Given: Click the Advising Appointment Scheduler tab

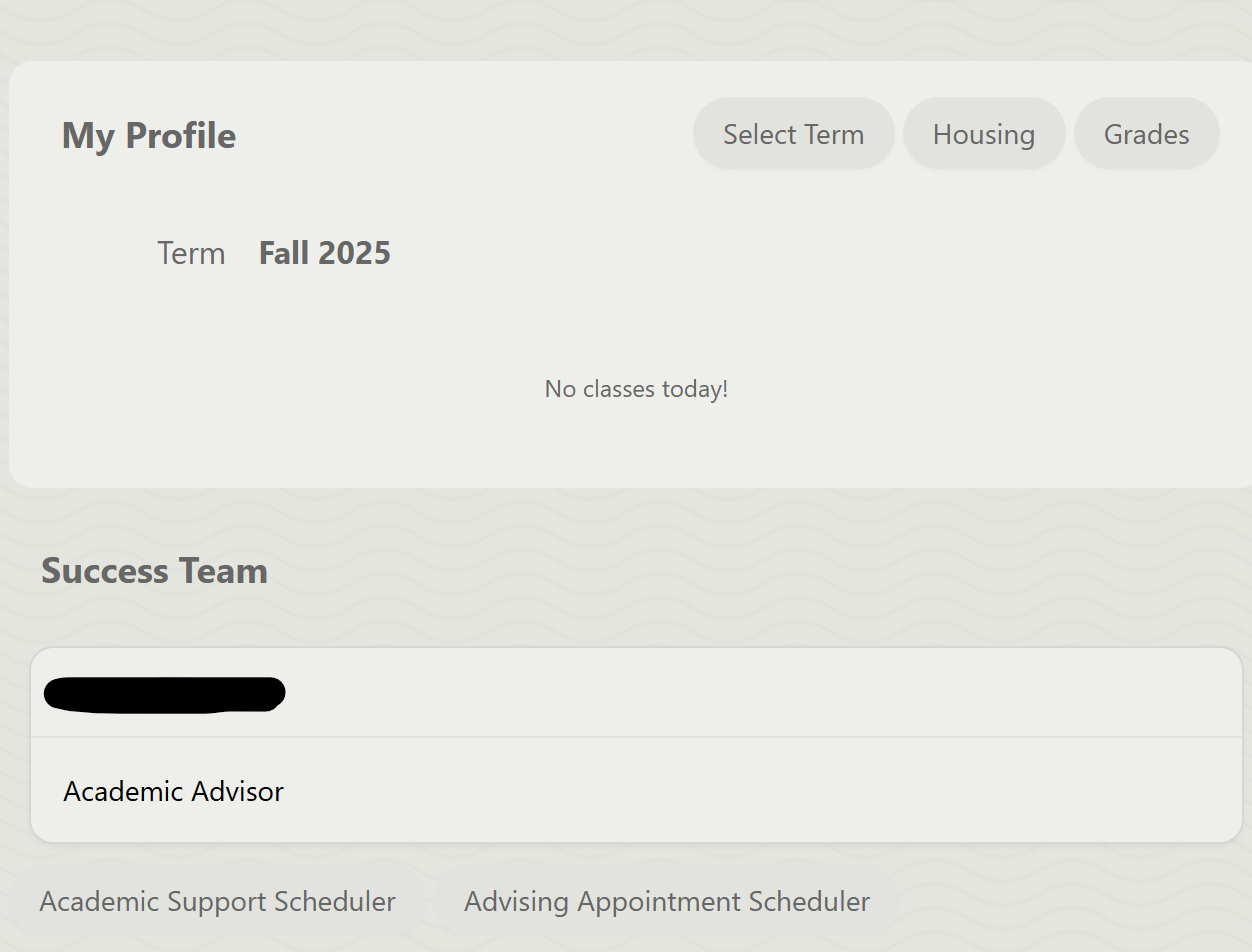Looking at the screenshot, I should click(x=666, y=901).
